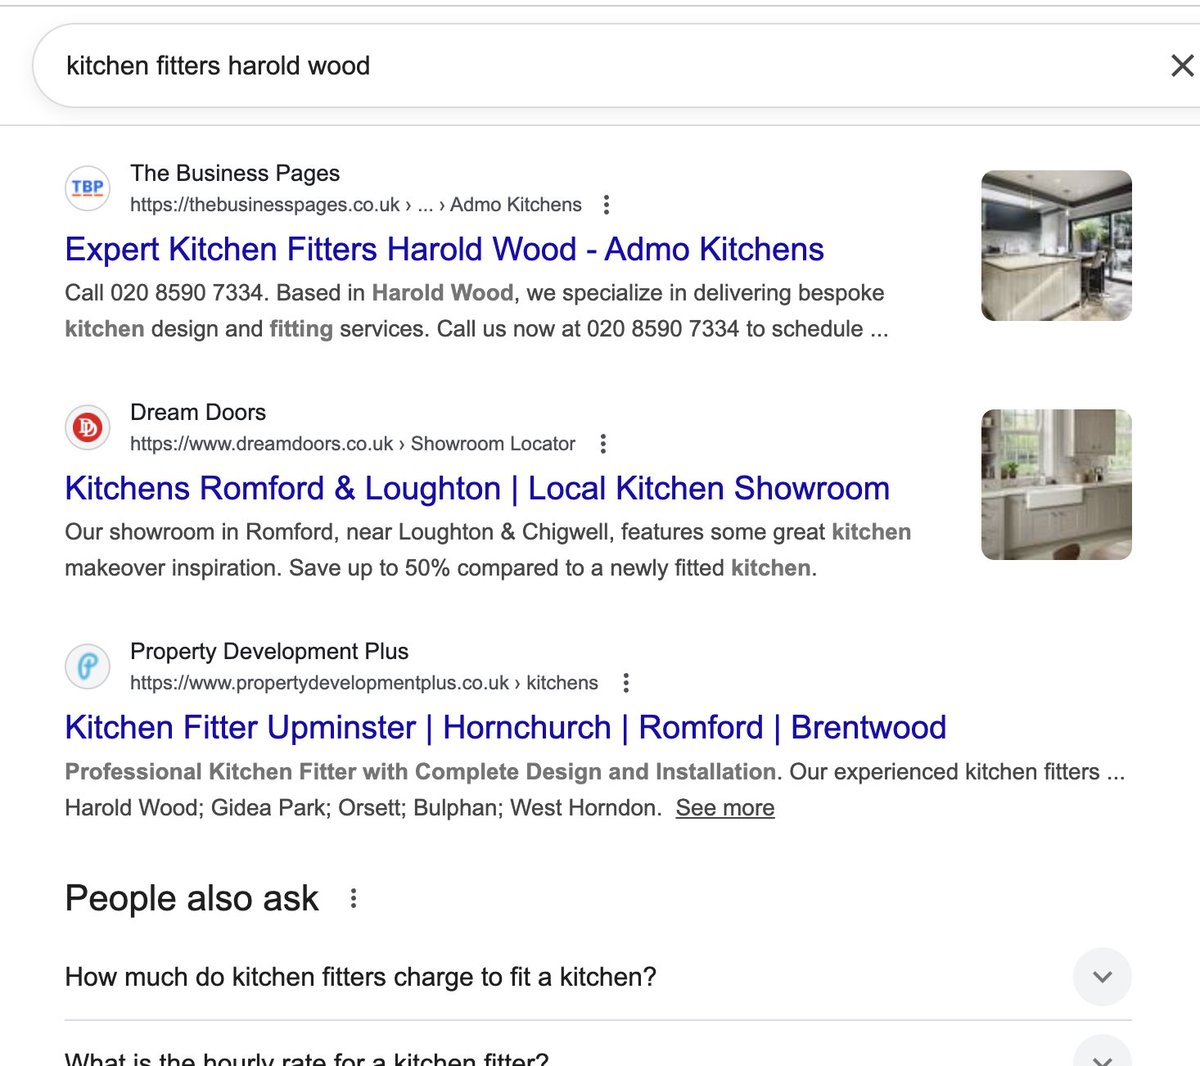
Task: Click the dreamdoors.co.uk Showroom Locator breadcrumb
Action: 353,444
